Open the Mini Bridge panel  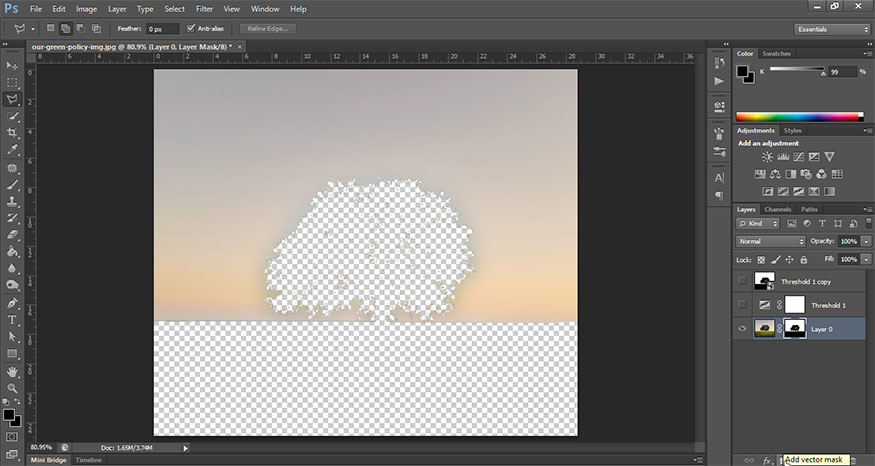(49, 460)
